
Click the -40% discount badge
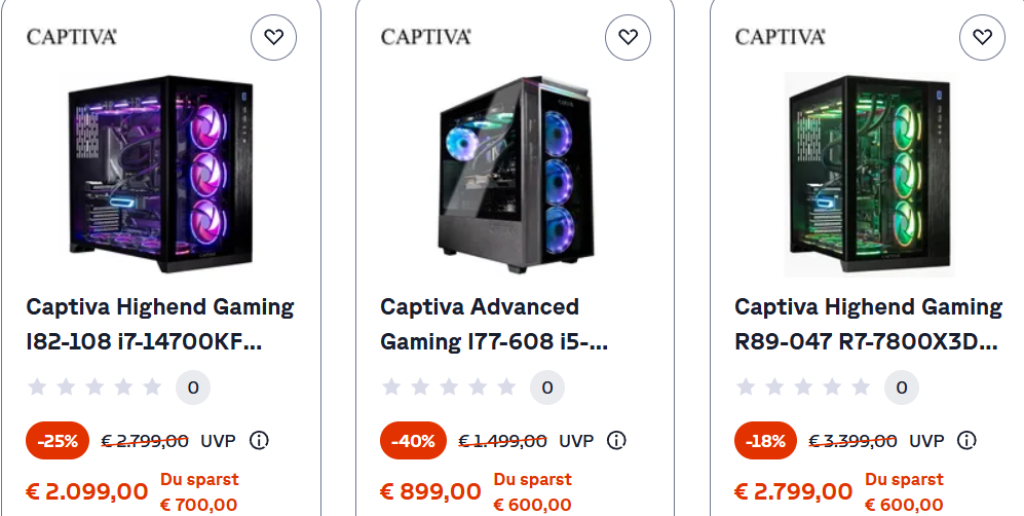click(x=413, y=441)
